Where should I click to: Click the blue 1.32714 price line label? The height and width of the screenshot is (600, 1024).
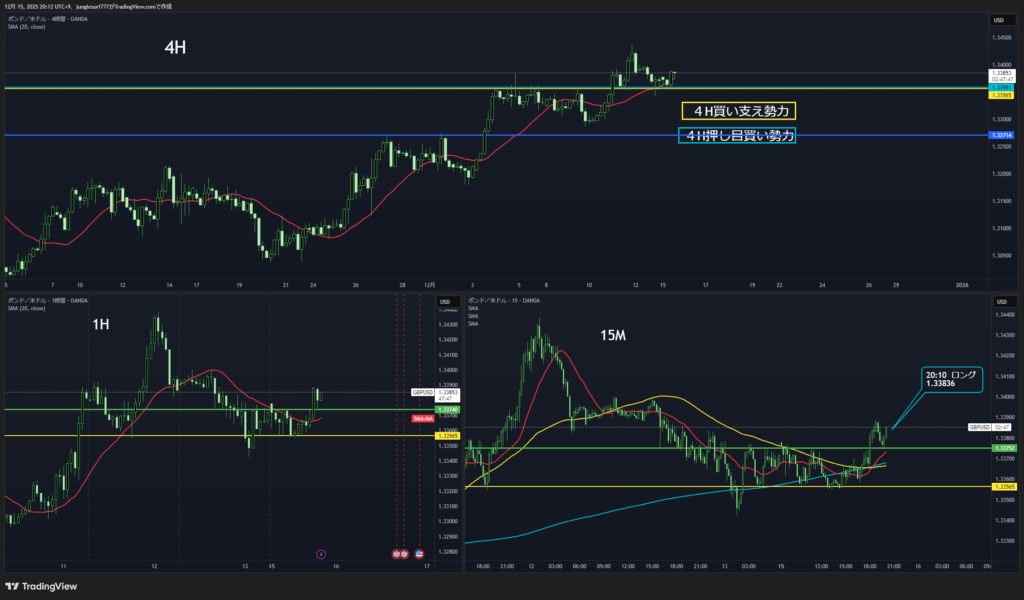point(1002,135)
